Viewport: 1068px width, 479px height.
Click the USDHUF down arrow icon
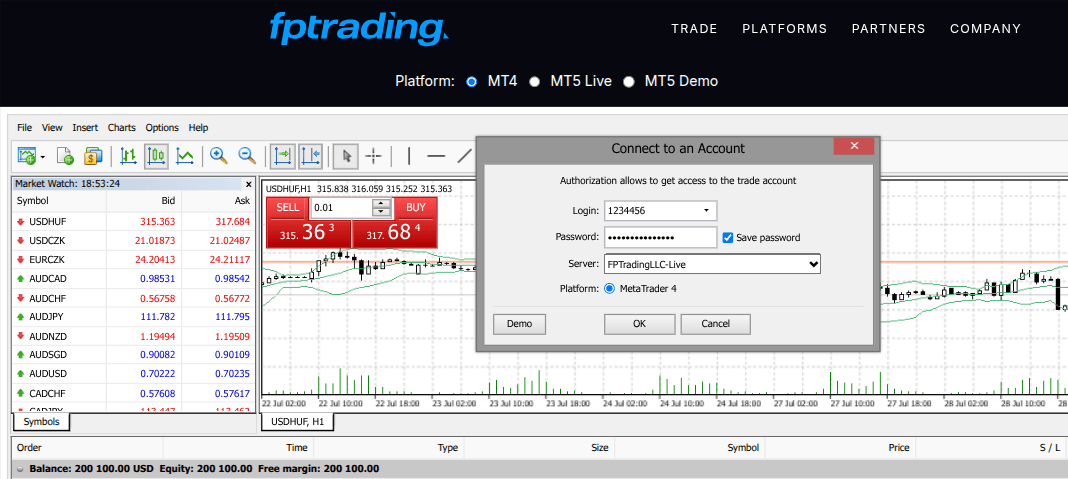pos(20,221)
